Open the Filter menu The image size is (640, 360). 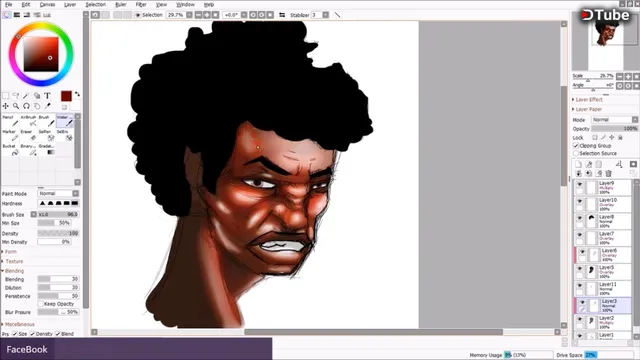pos(141,4)
